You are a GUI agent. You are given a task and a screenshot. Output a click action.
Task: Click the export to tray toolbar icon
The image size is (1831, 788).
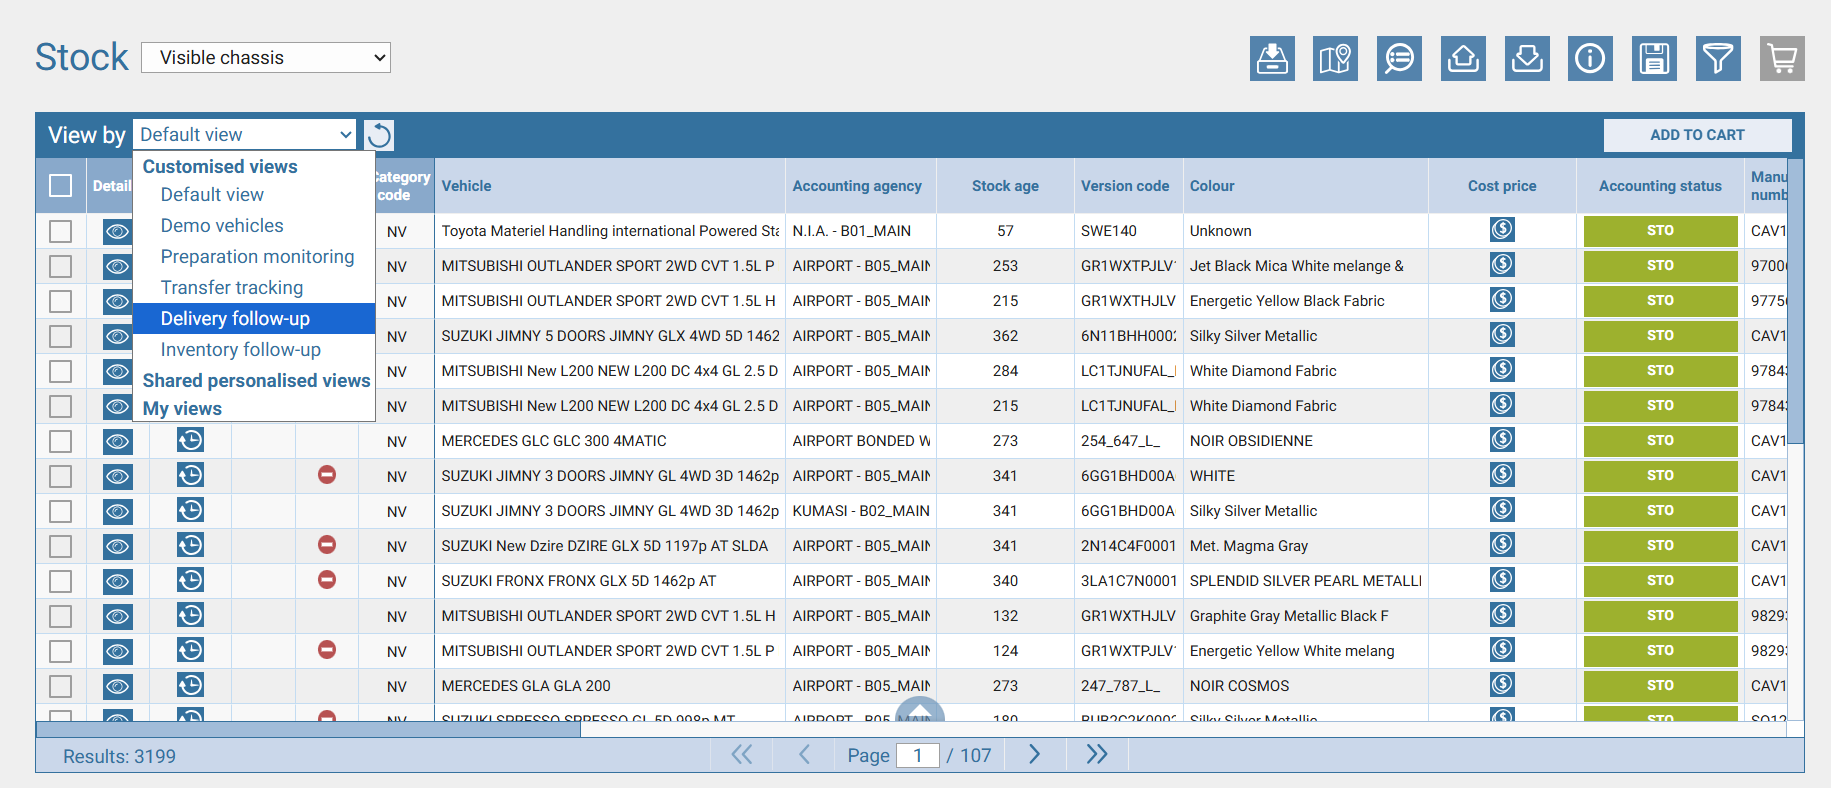tap(1272, 58)
